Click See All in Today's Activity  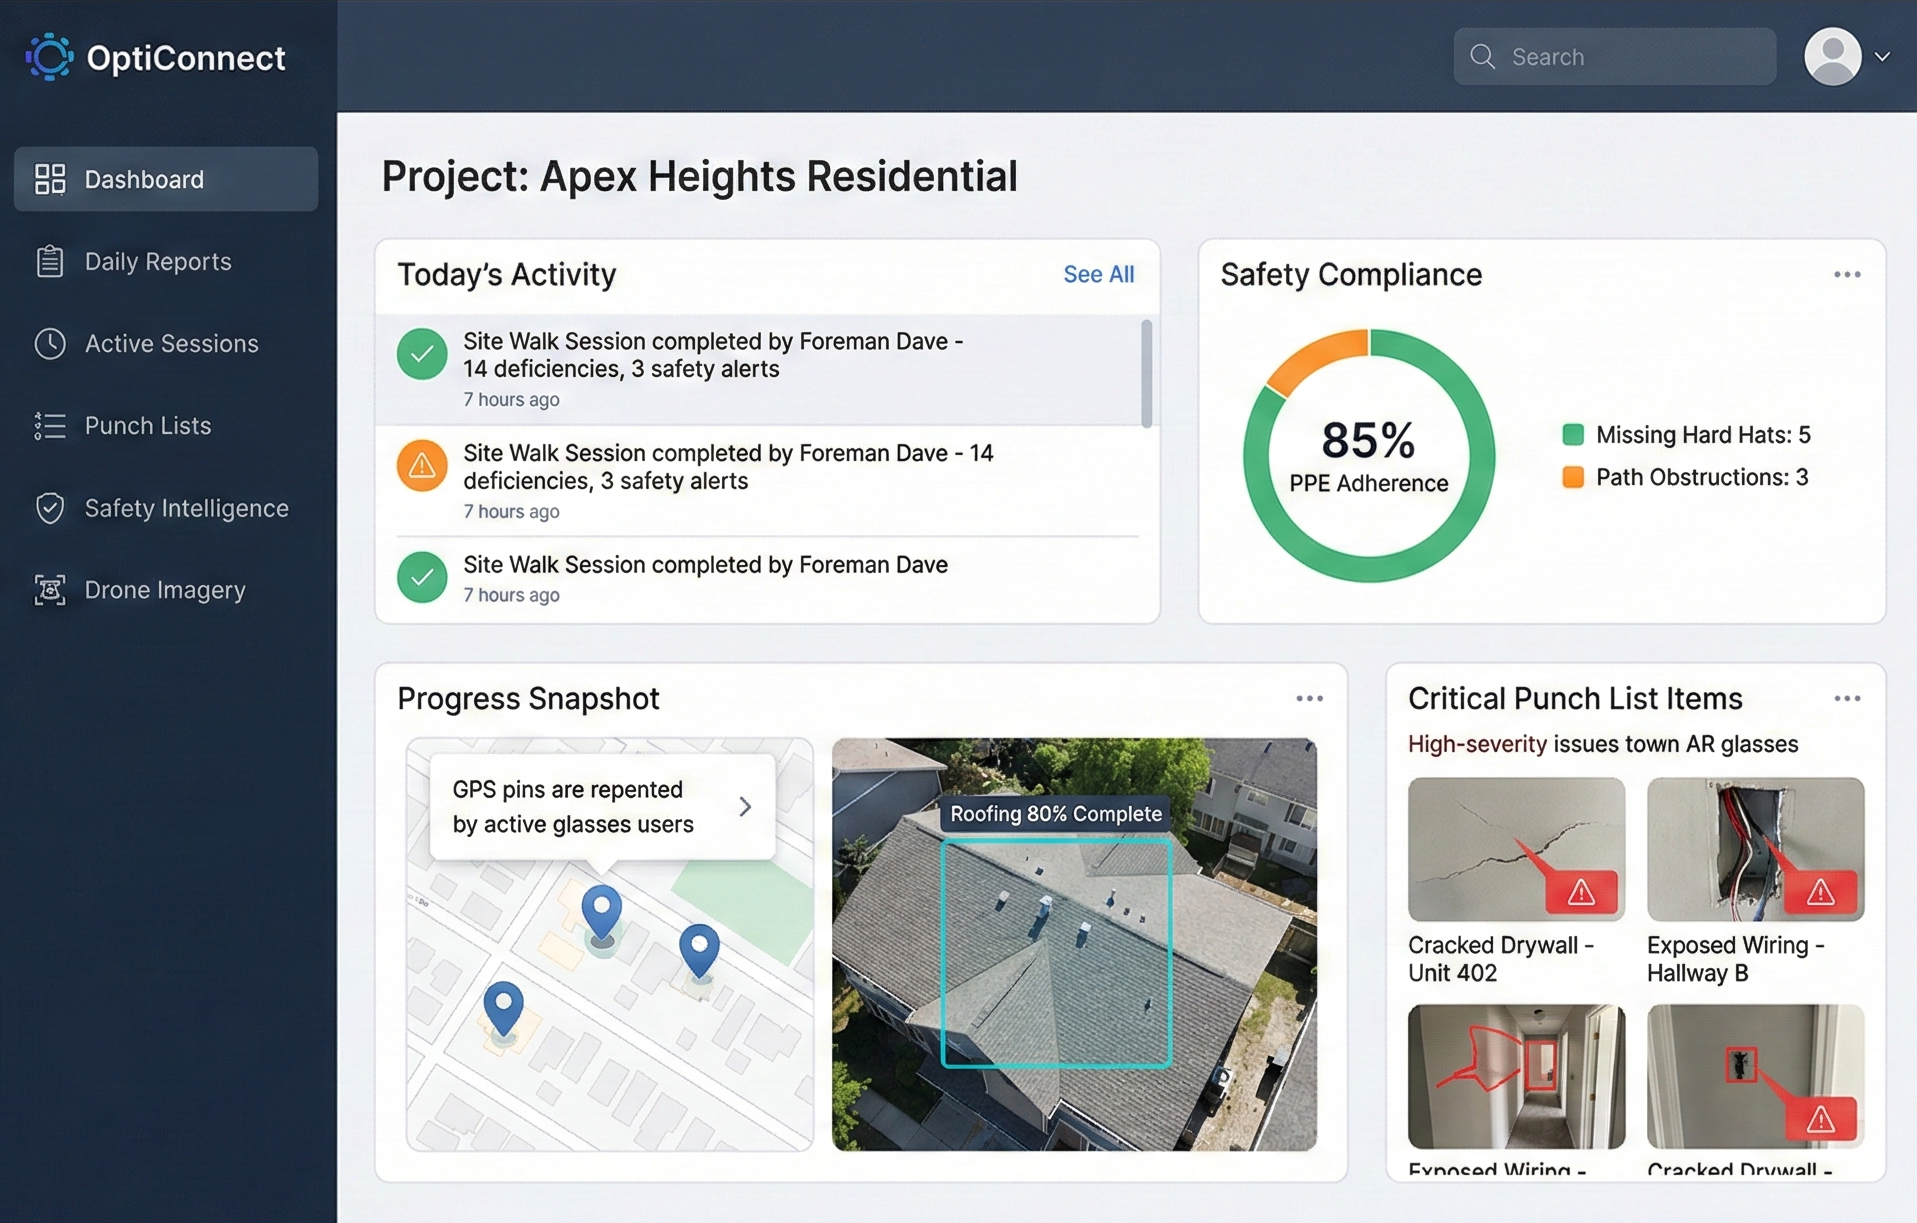[x=1098, y=273]
